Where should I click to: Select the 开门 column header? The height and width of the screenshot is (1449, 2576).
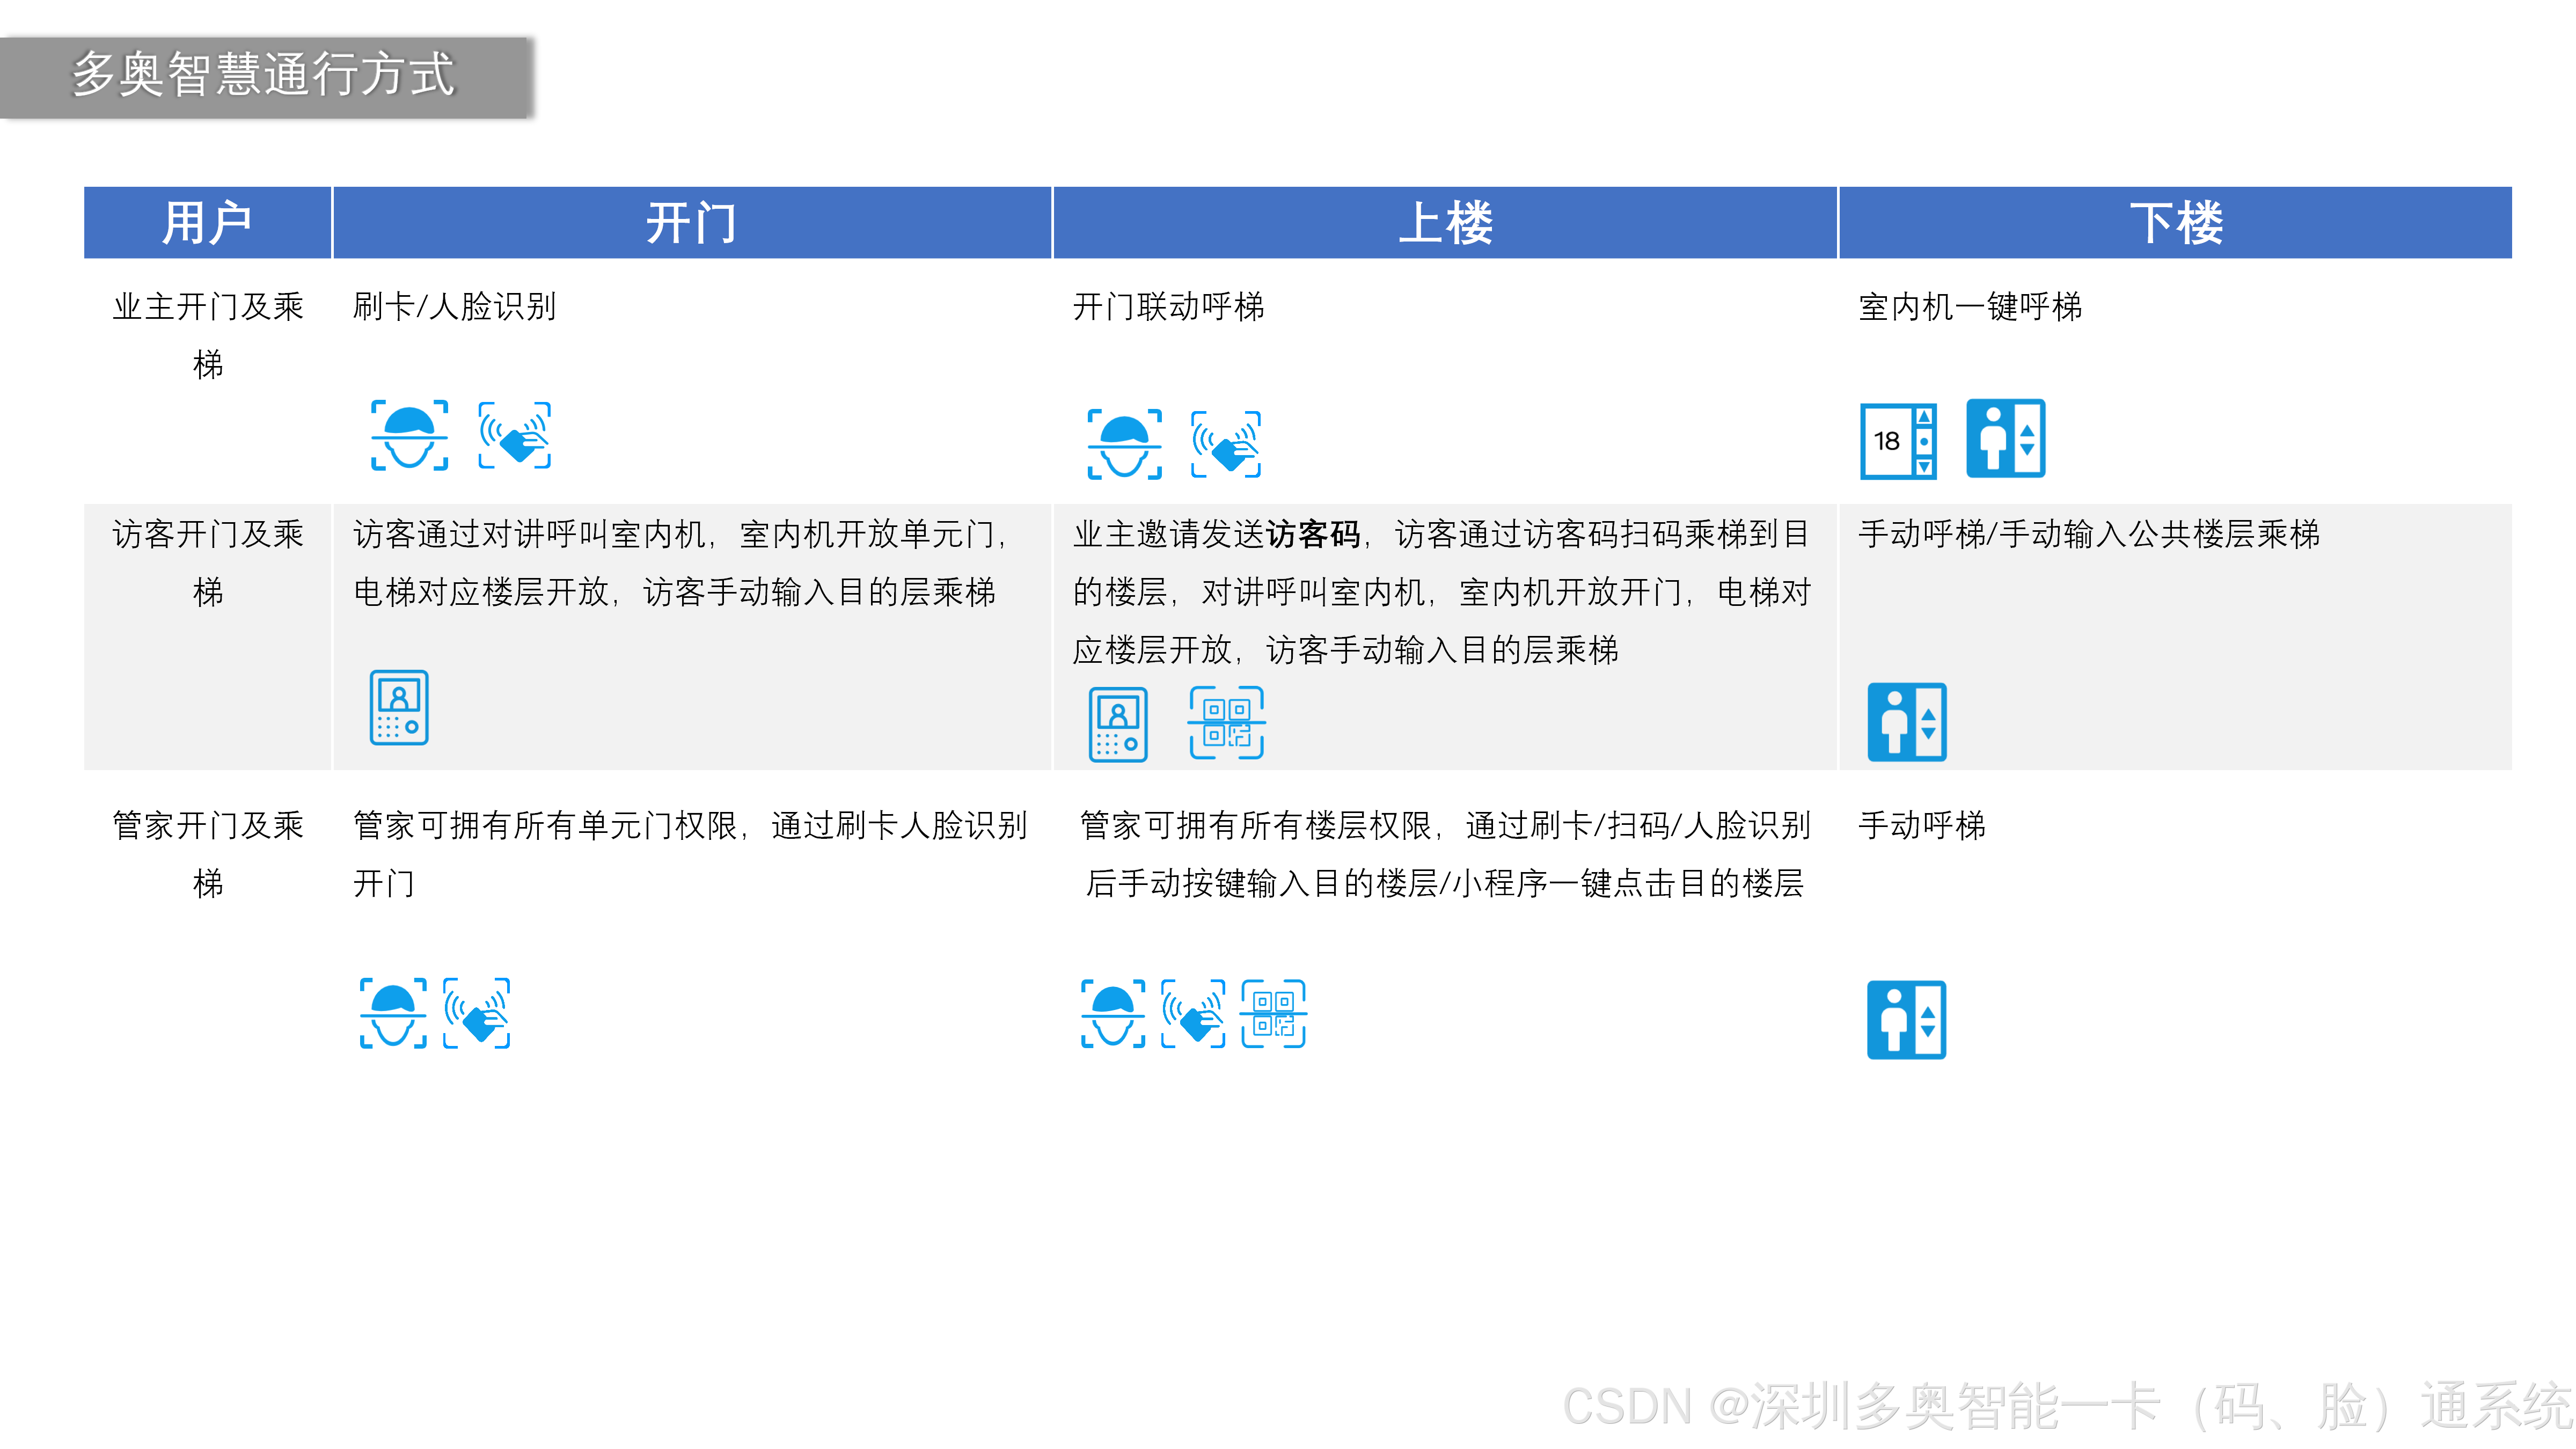click(x=691, y=222)
